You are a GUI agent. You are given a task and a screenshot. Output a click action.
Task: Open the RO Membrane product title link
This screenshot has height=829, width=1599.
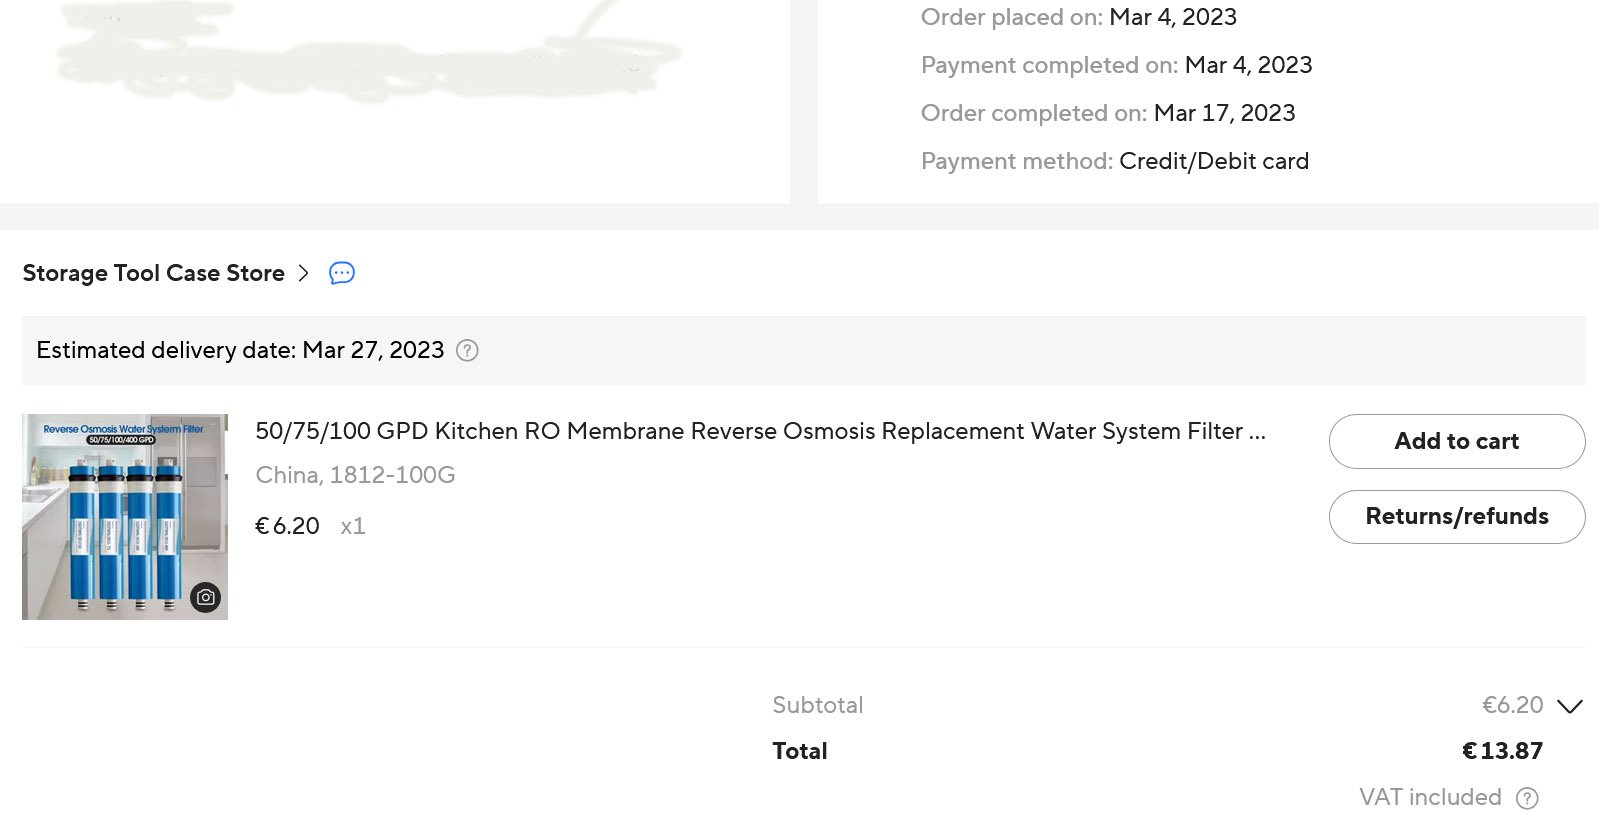coord(760,431)
